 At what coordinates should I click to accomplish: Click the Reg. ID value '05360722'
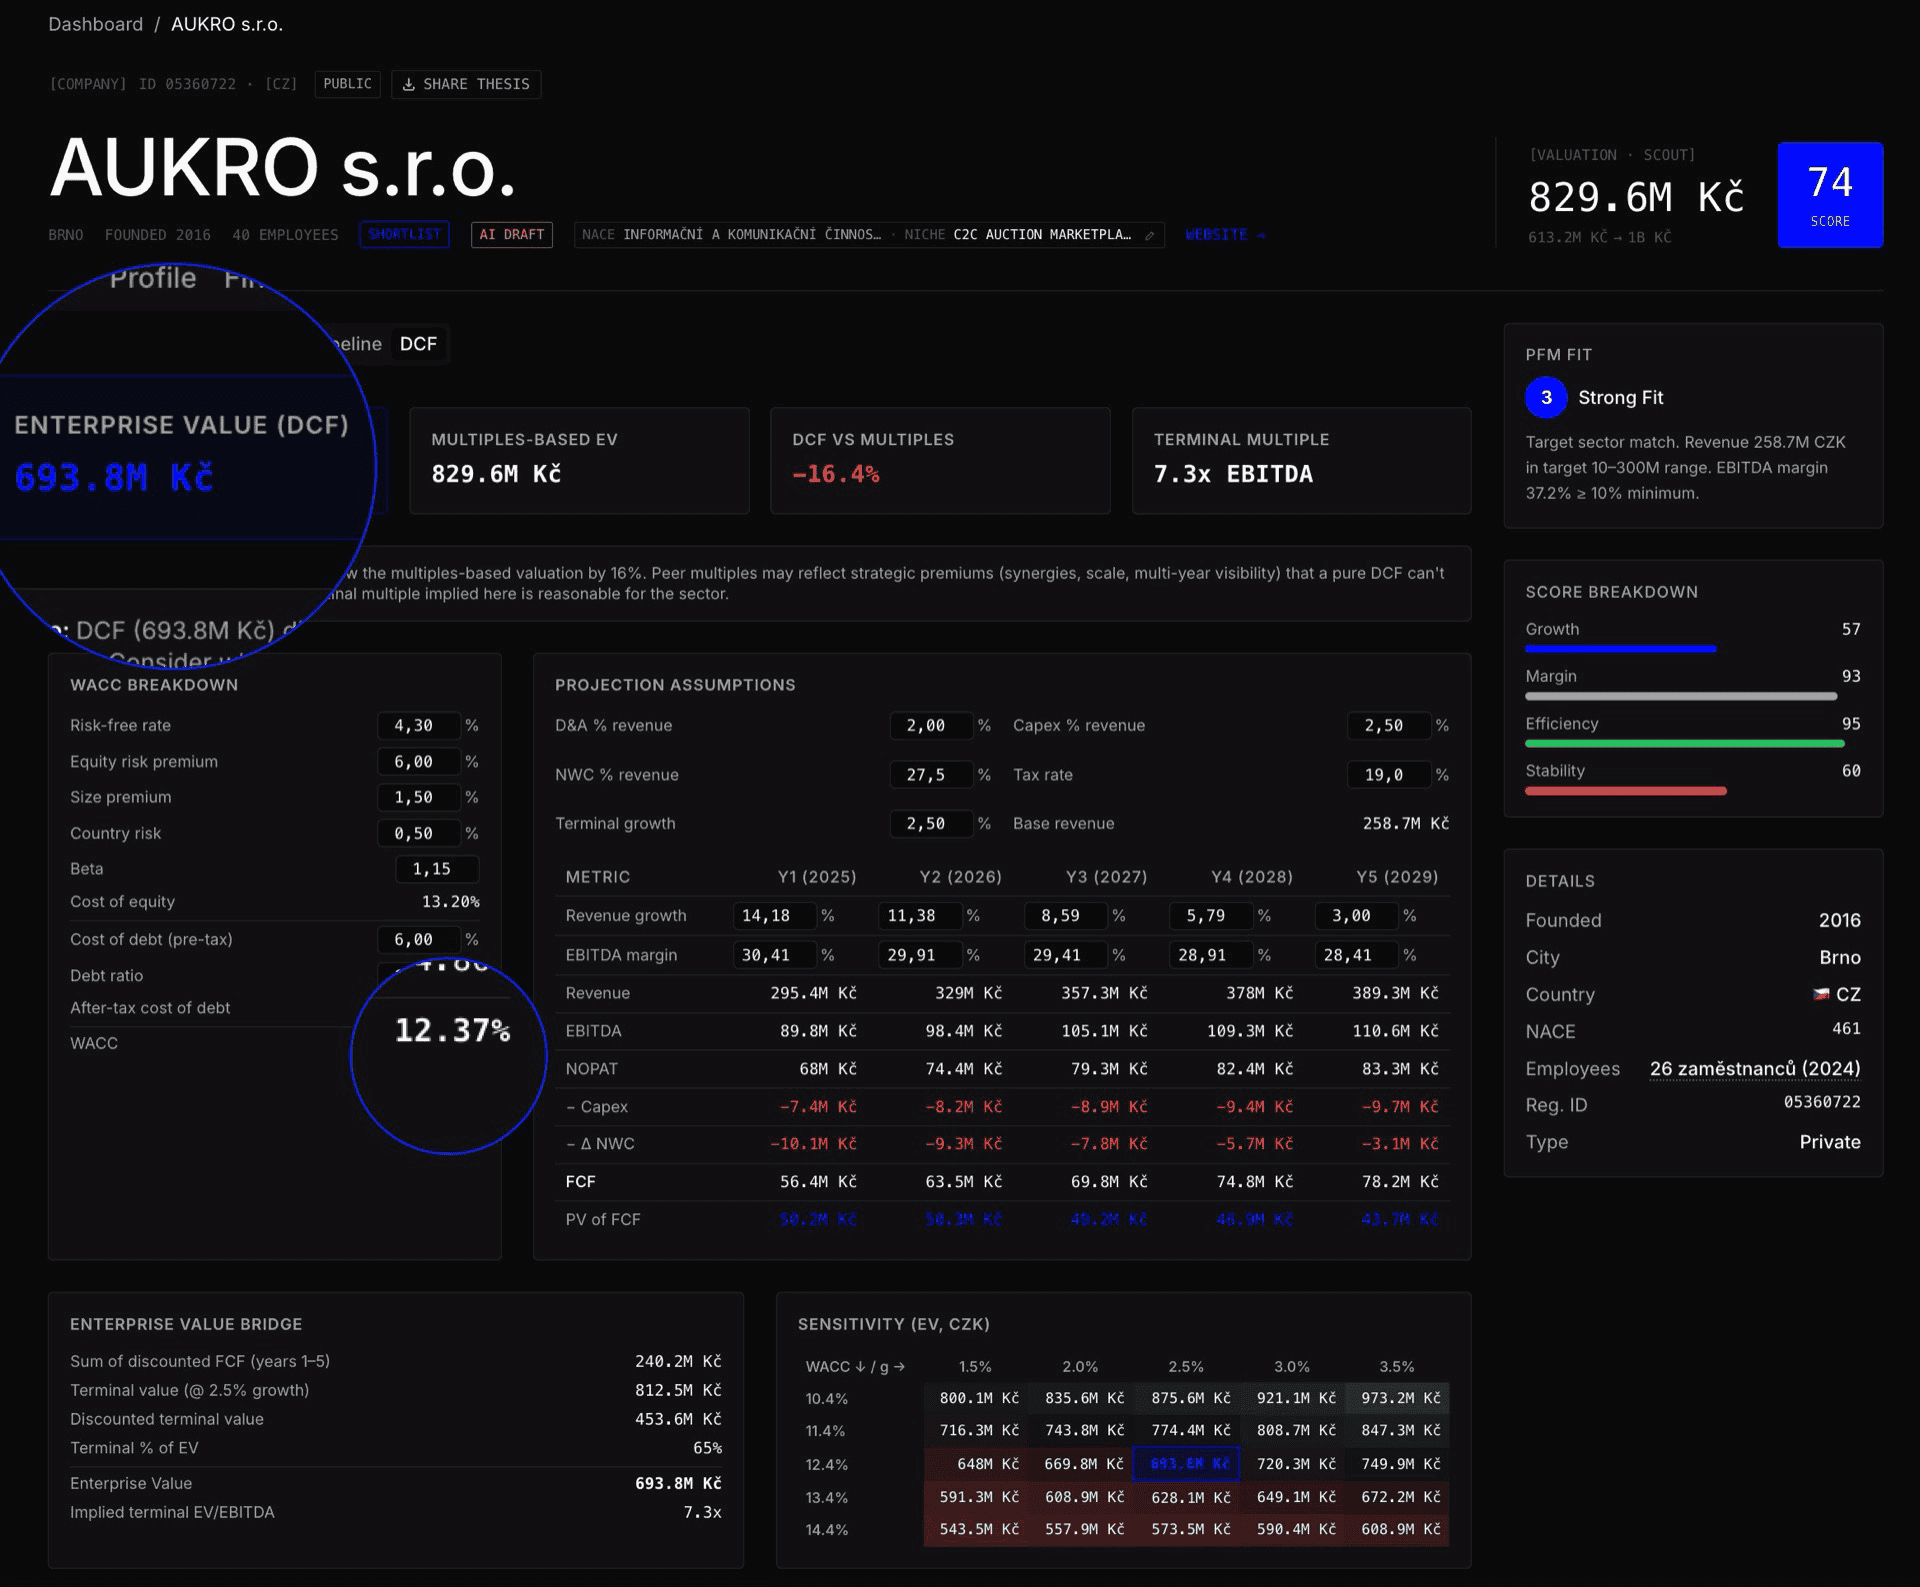click(1822, 1102)
